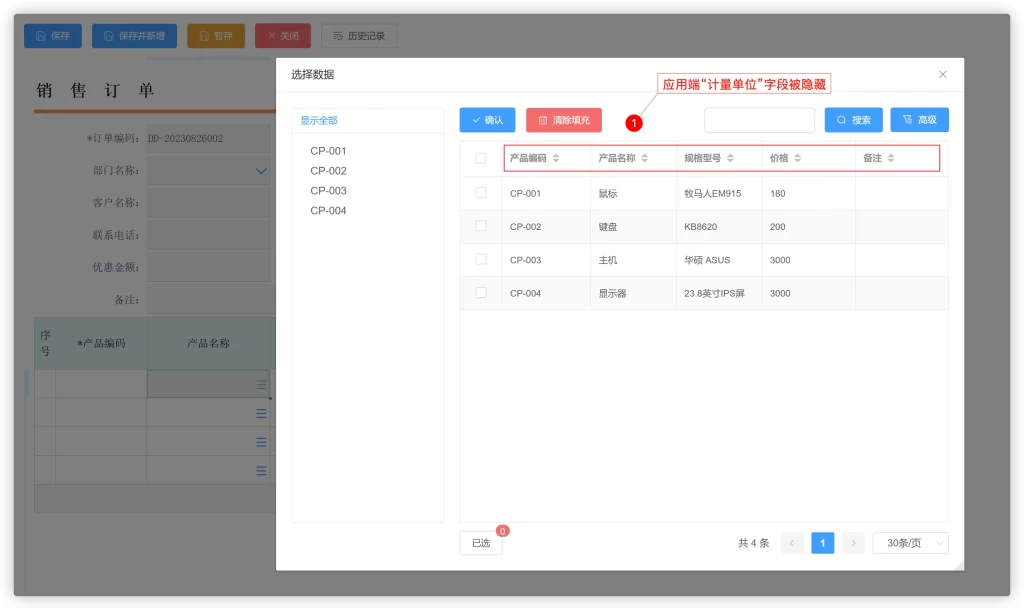The height and width of the screenshot is (610, 1024).
Task: Open the picker icon in first product row
Action: (x=261, y=385)
